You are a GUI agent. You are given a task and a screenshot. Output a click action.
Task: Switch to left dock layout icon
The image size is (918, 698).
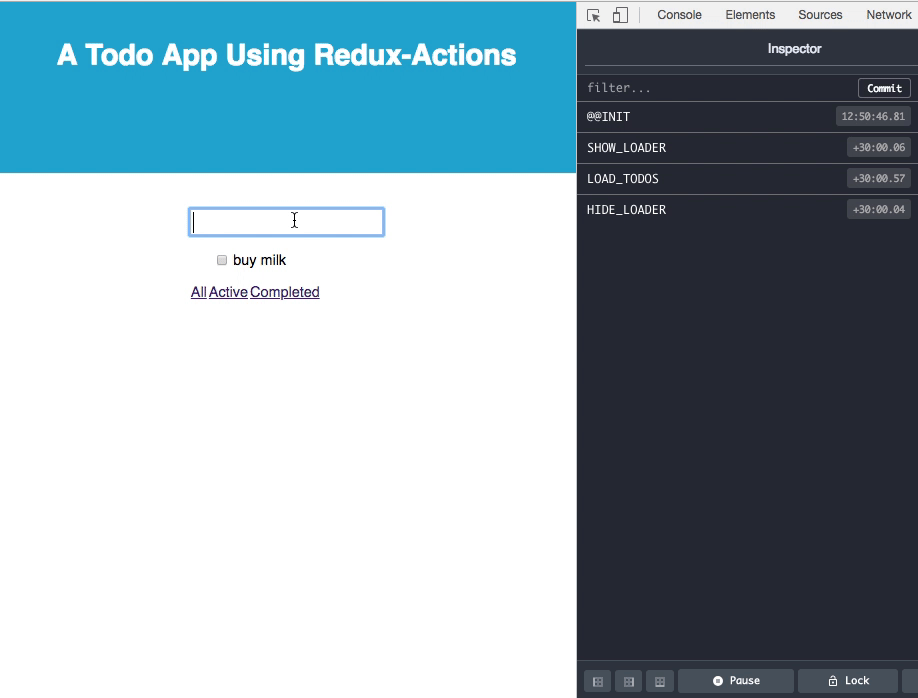click(598, 682)
